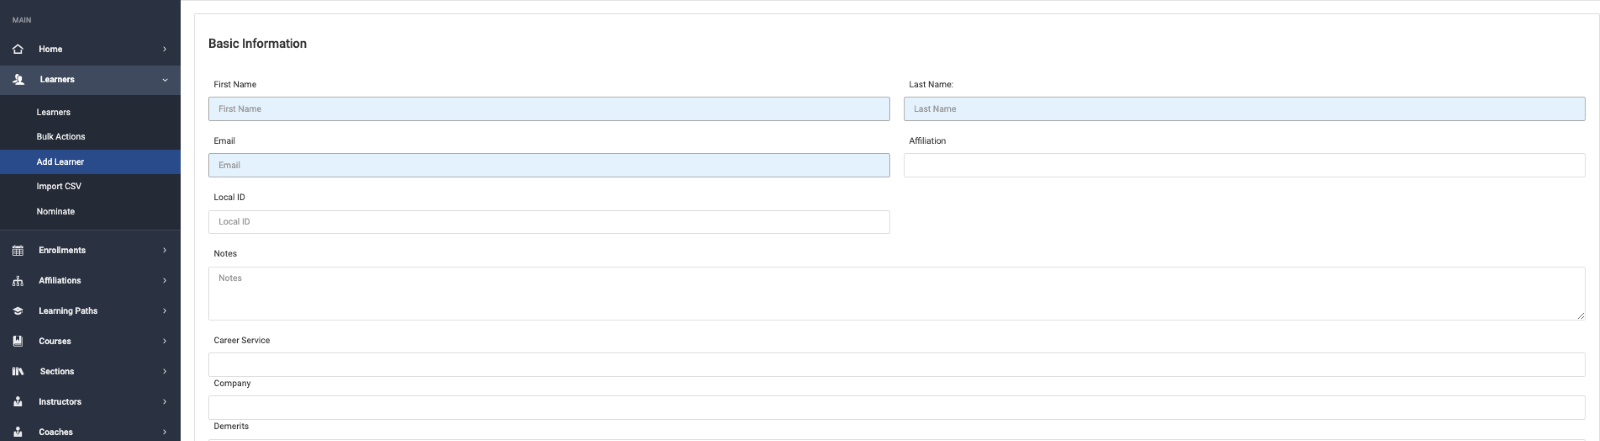
Task: Click the Affiliations hierarchy icon
Action: [x=18, y=281]
